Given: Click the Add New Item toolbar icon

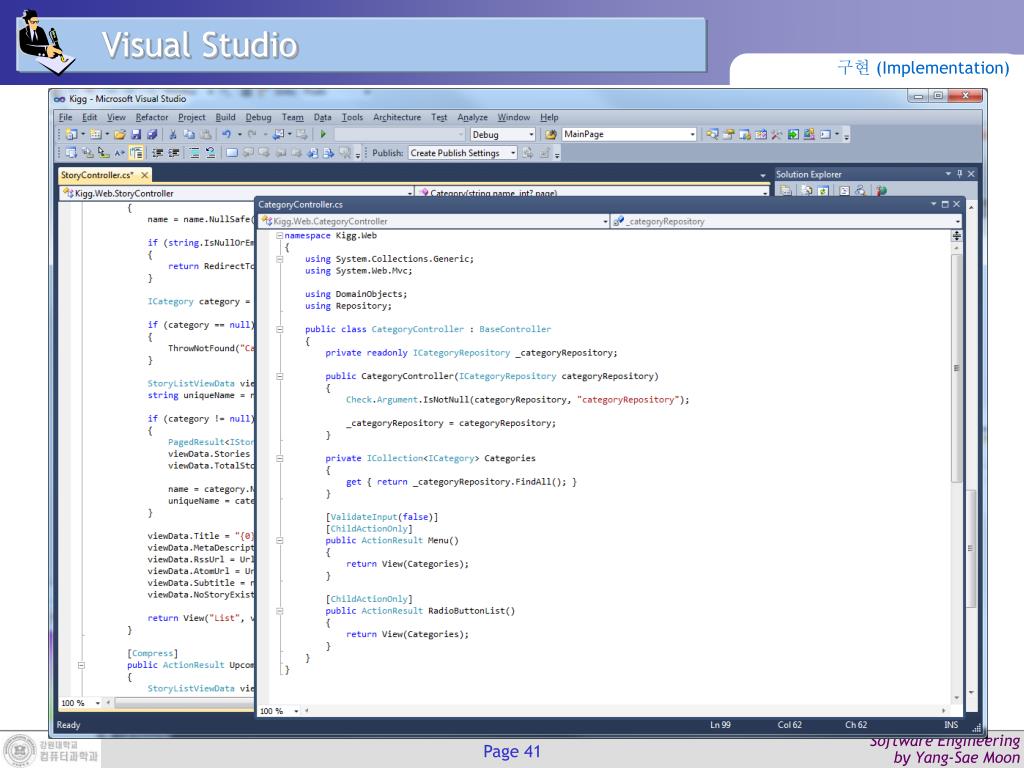Looking at the screenshot, I should pos(95,134).
